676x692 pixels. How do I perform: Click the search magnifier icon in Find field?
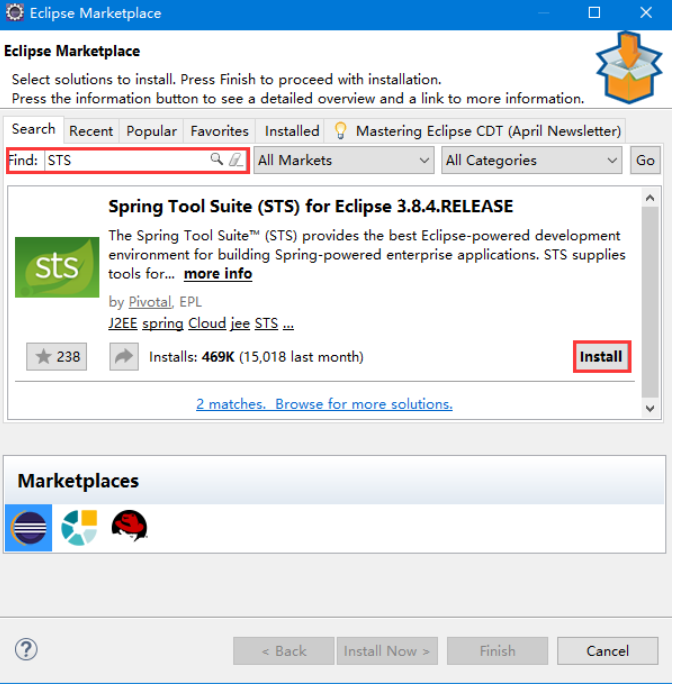click(217, 160)
